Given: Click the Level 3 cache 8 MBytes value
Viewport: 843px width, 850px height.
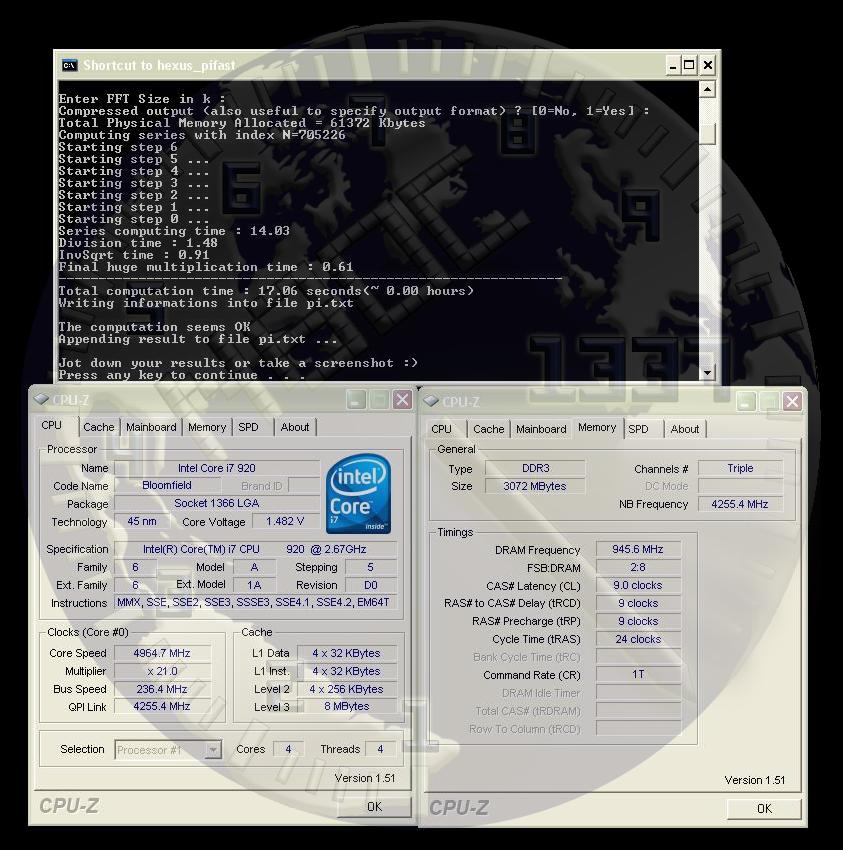Looking at the screenshot, I should (347, 706).
